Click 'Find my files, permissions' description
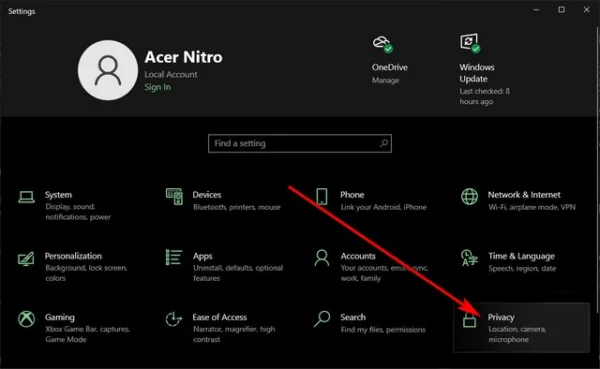The image size is (600, 369). [383, 330]
